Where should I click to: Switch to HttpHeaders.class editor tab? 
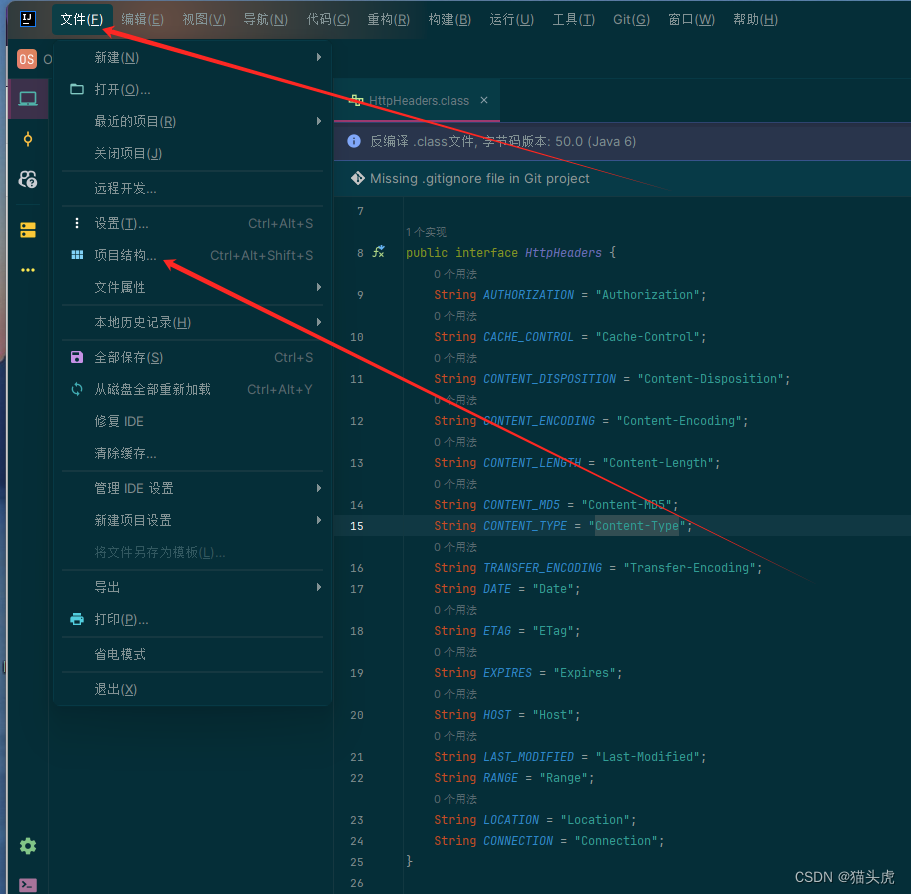click(x=418, y=100)
